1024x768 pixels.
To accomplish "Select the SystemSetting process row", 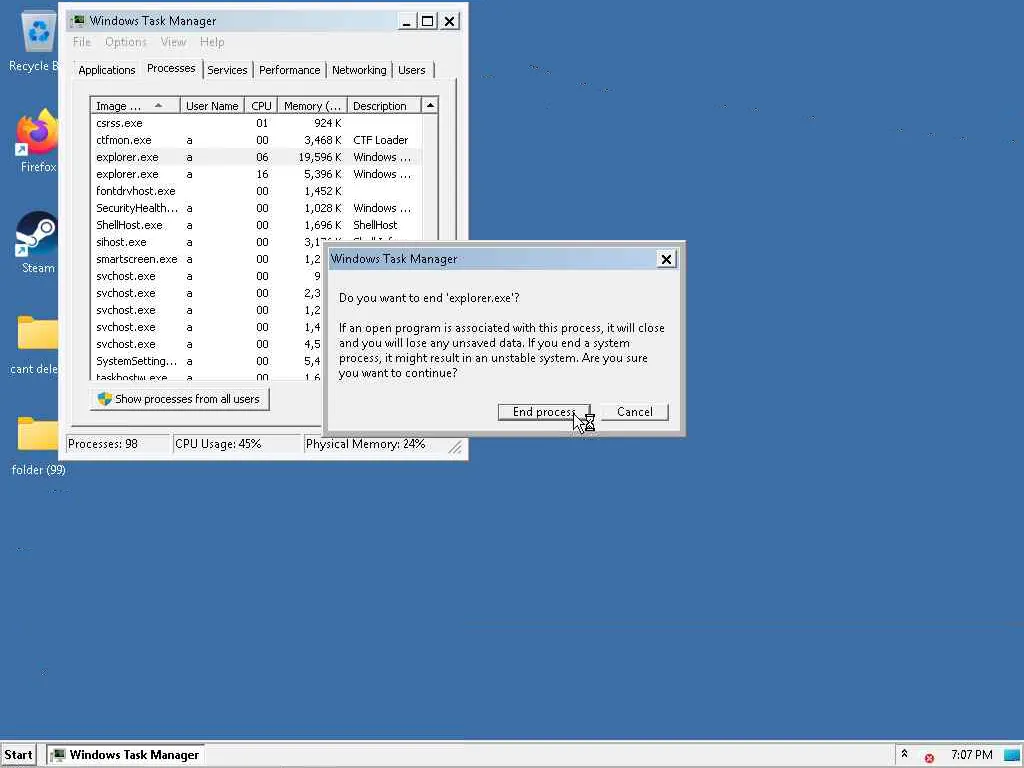I will 208,360.
